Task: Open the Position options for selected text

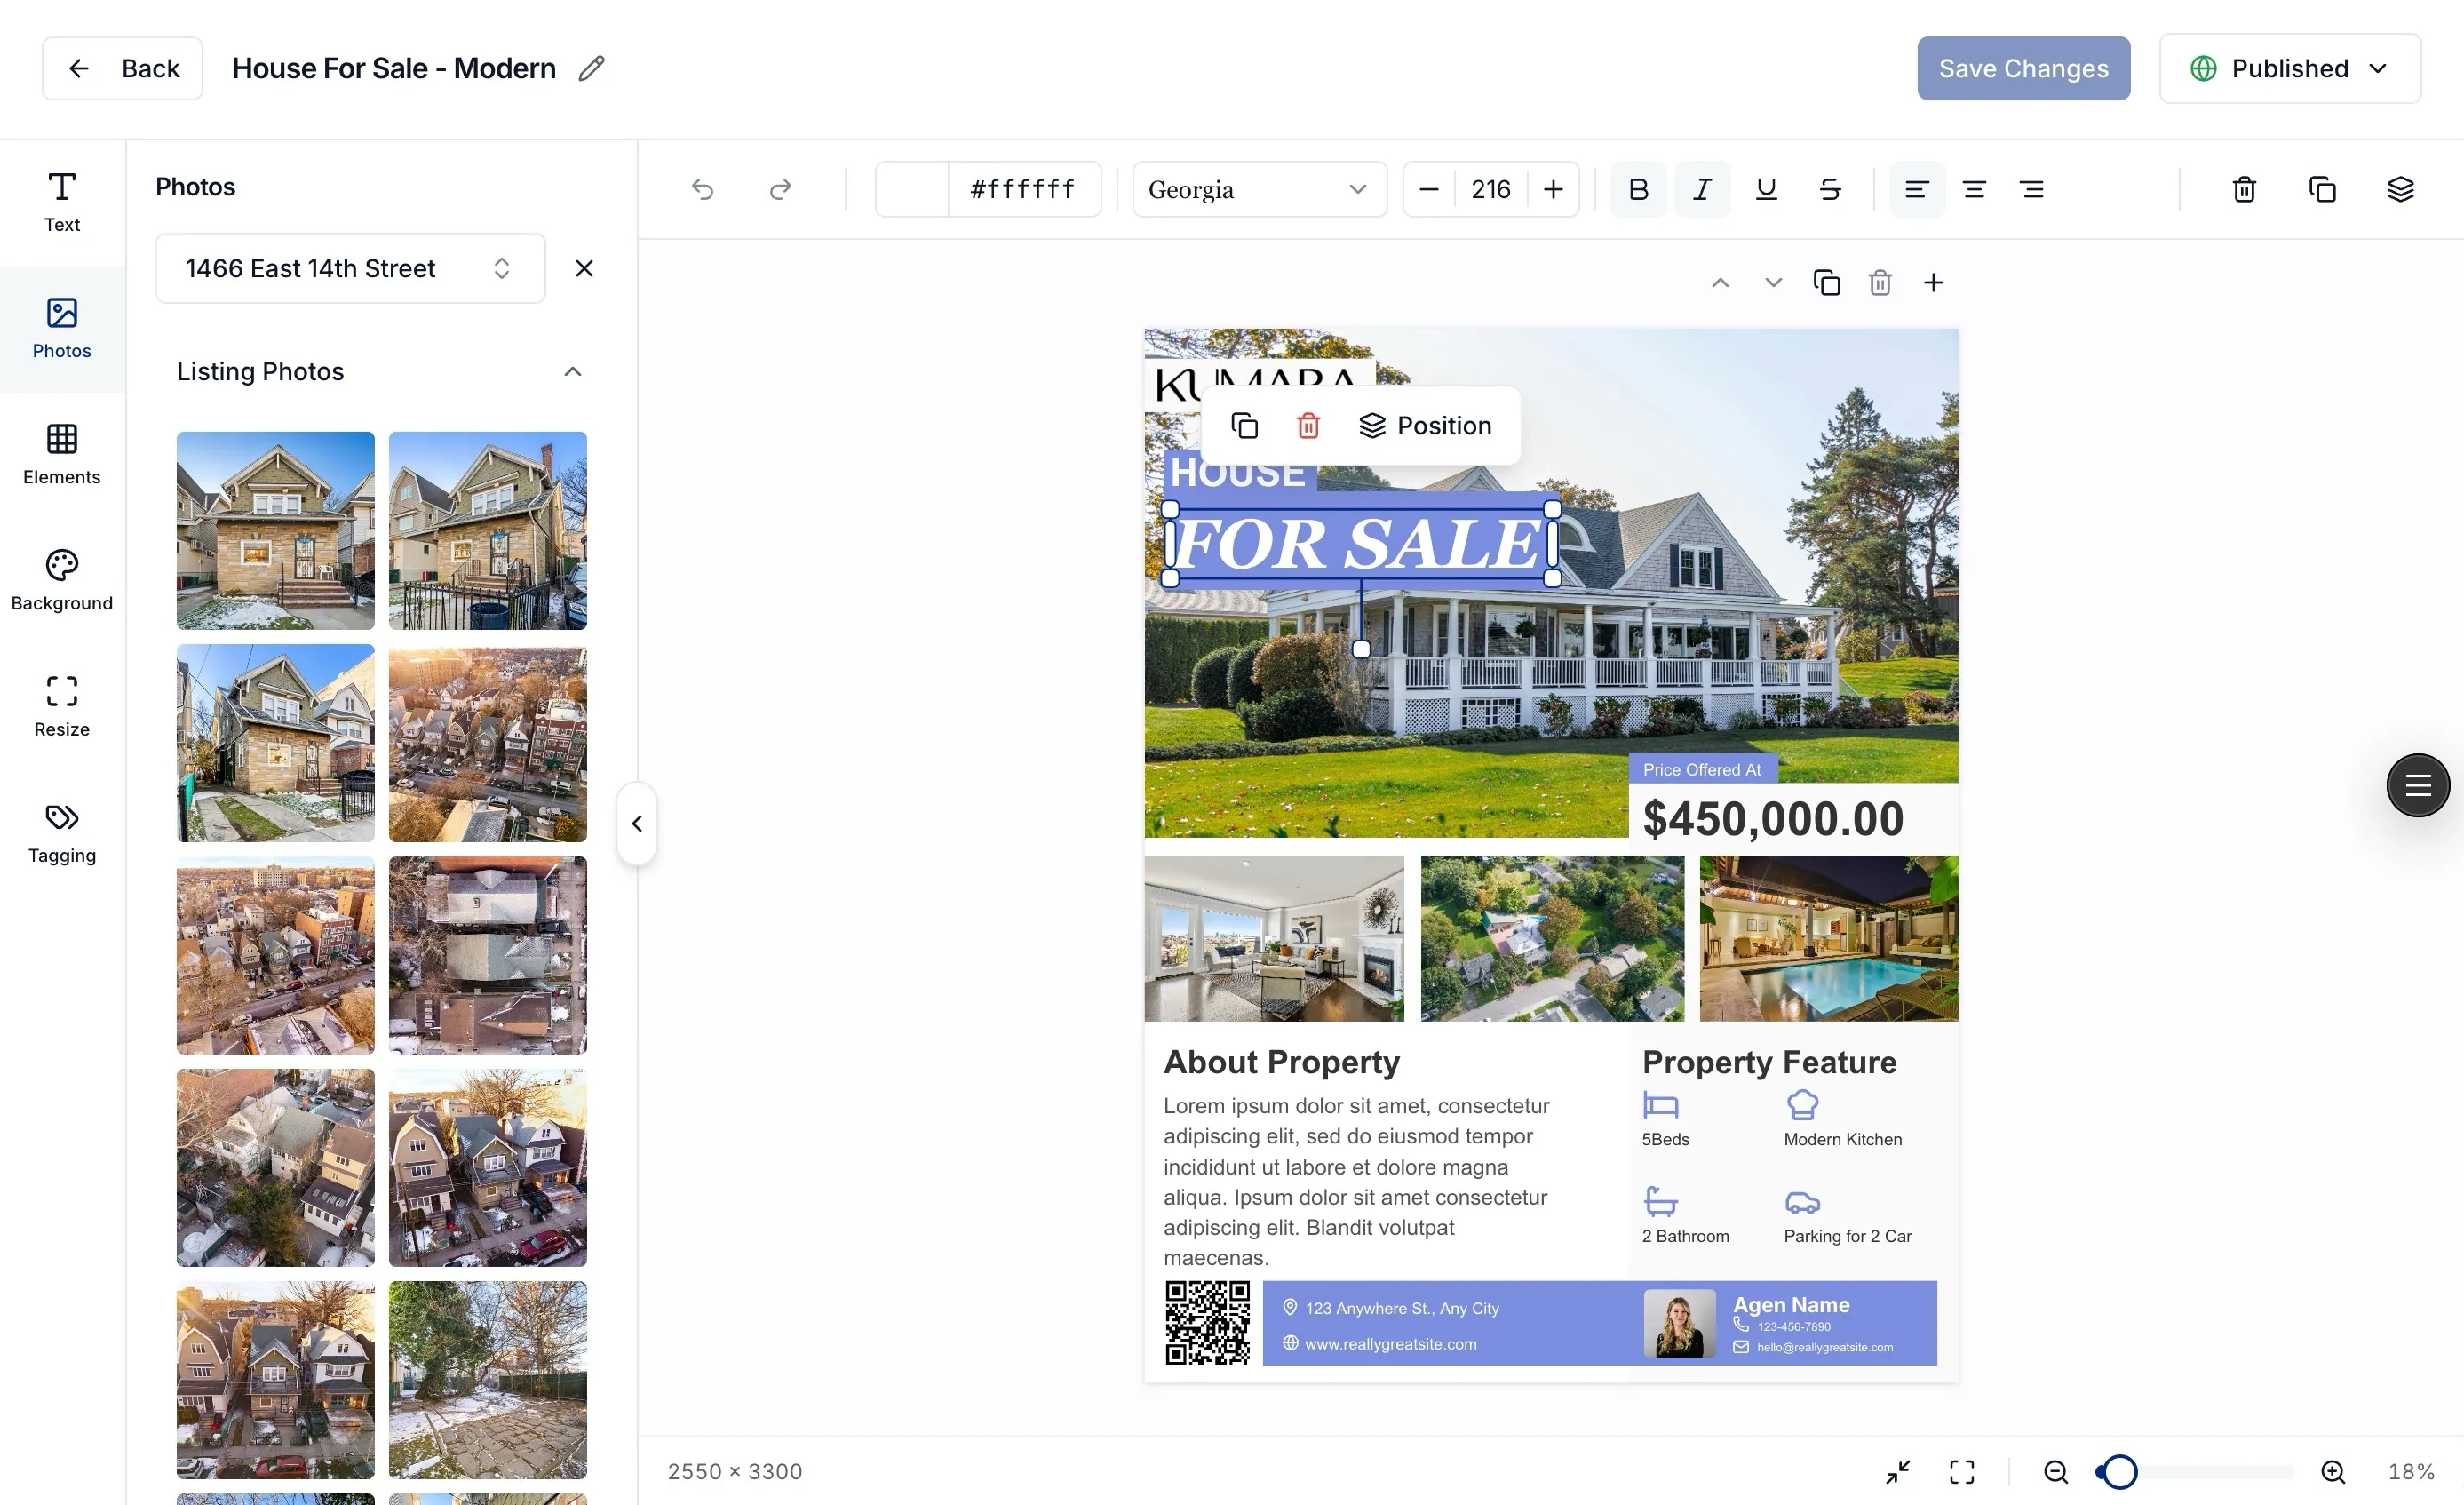Action: click(1427, 425)
